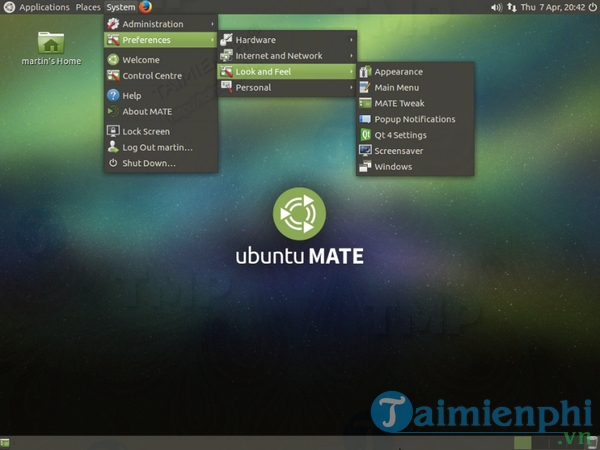Click the Log Out user icon
This screenshot has height=450, width=600.
click(113, 147)
